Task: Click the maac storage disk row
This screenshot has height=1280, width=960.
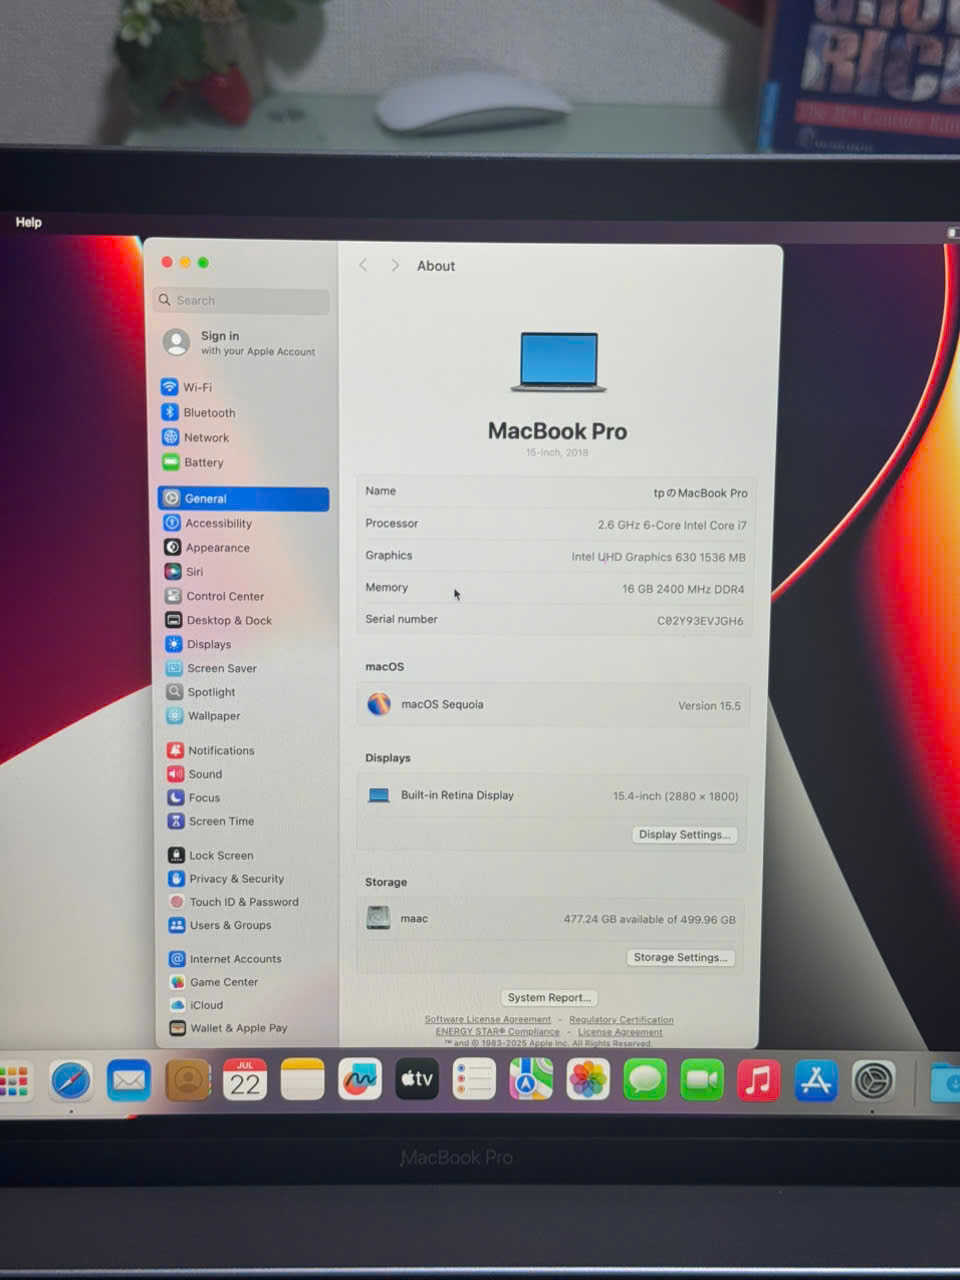Action: [551, 919]
